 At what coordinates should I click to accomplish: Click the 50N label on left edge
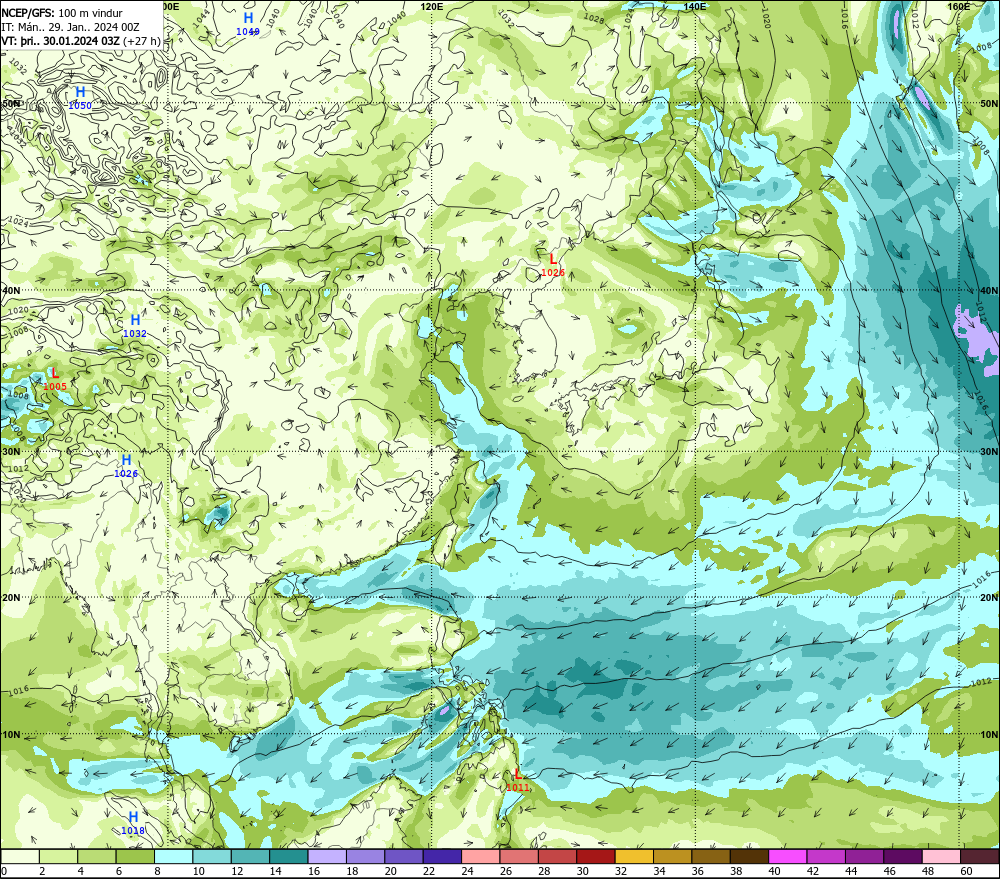point(11,103)
